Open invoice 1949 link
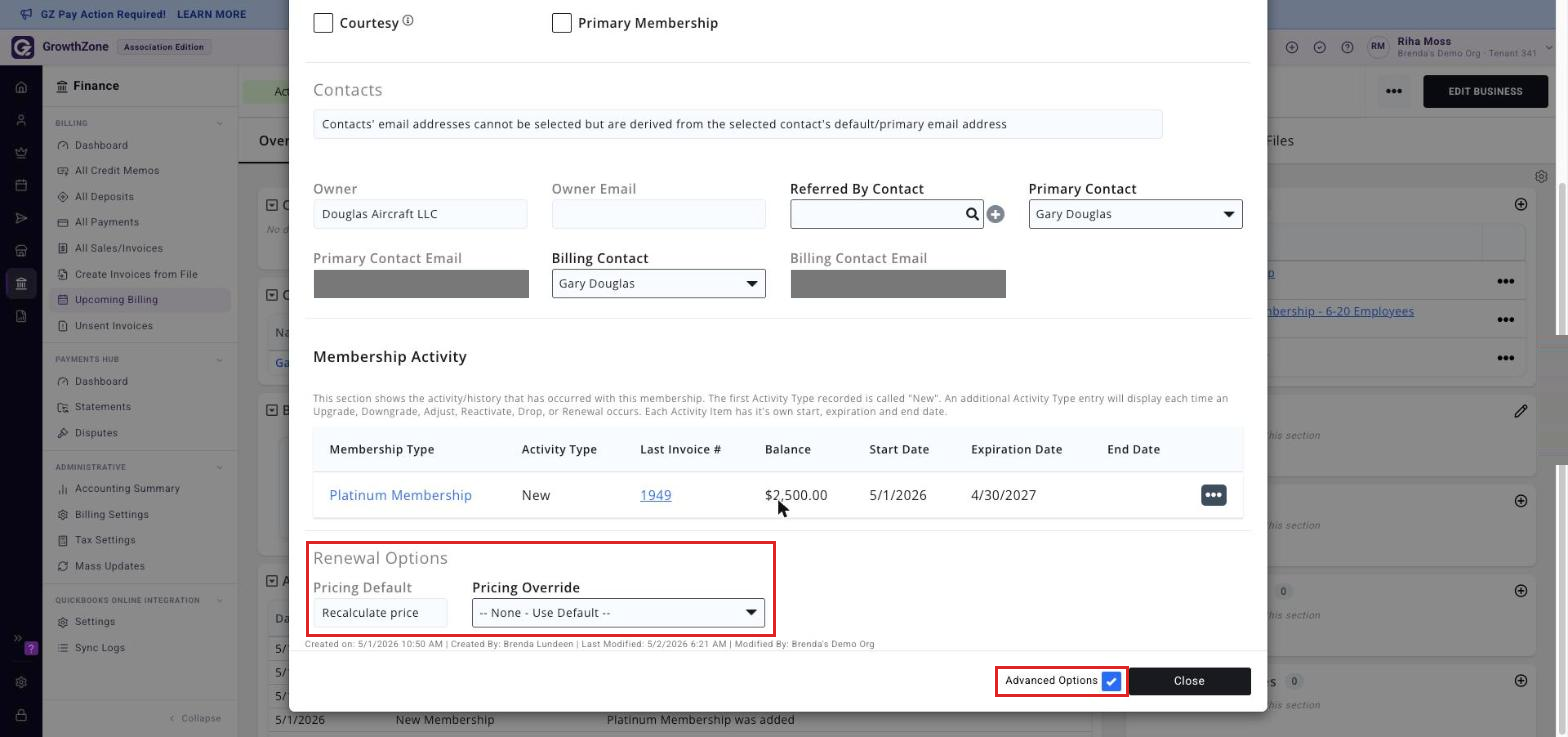This screenshot has width=1568, height=737. pyautogui.click(x=656, y=495)
